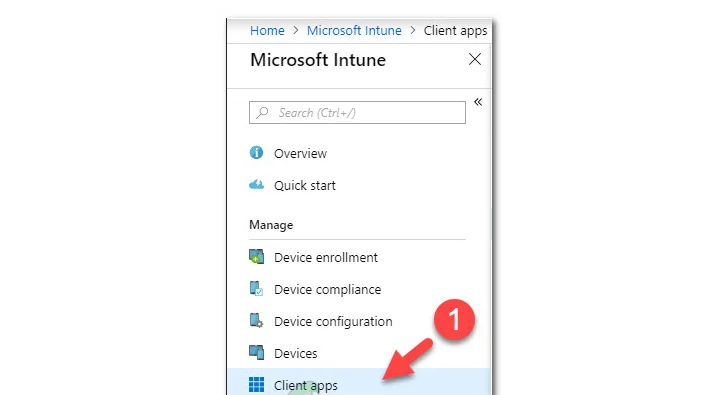Screen dimensions: 701x395
Task: Click the Device enrollment icon
Action: click(256, 257)
